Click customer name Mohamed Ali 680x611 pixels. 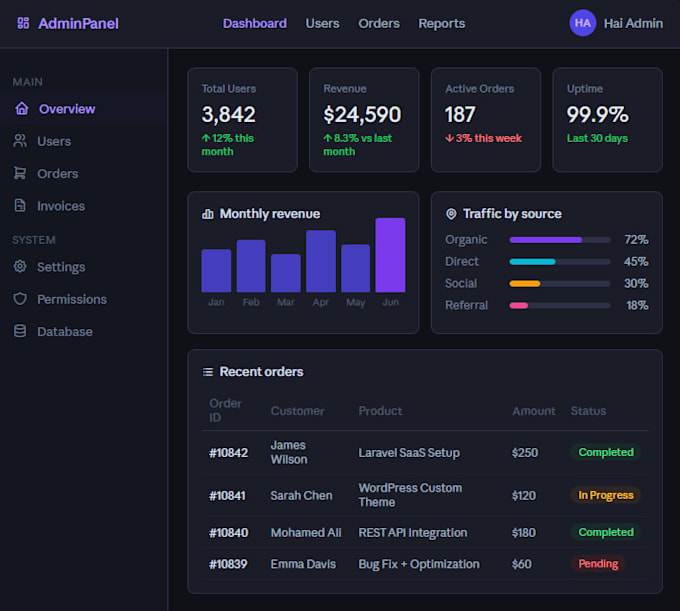click(x=306, y=533)
